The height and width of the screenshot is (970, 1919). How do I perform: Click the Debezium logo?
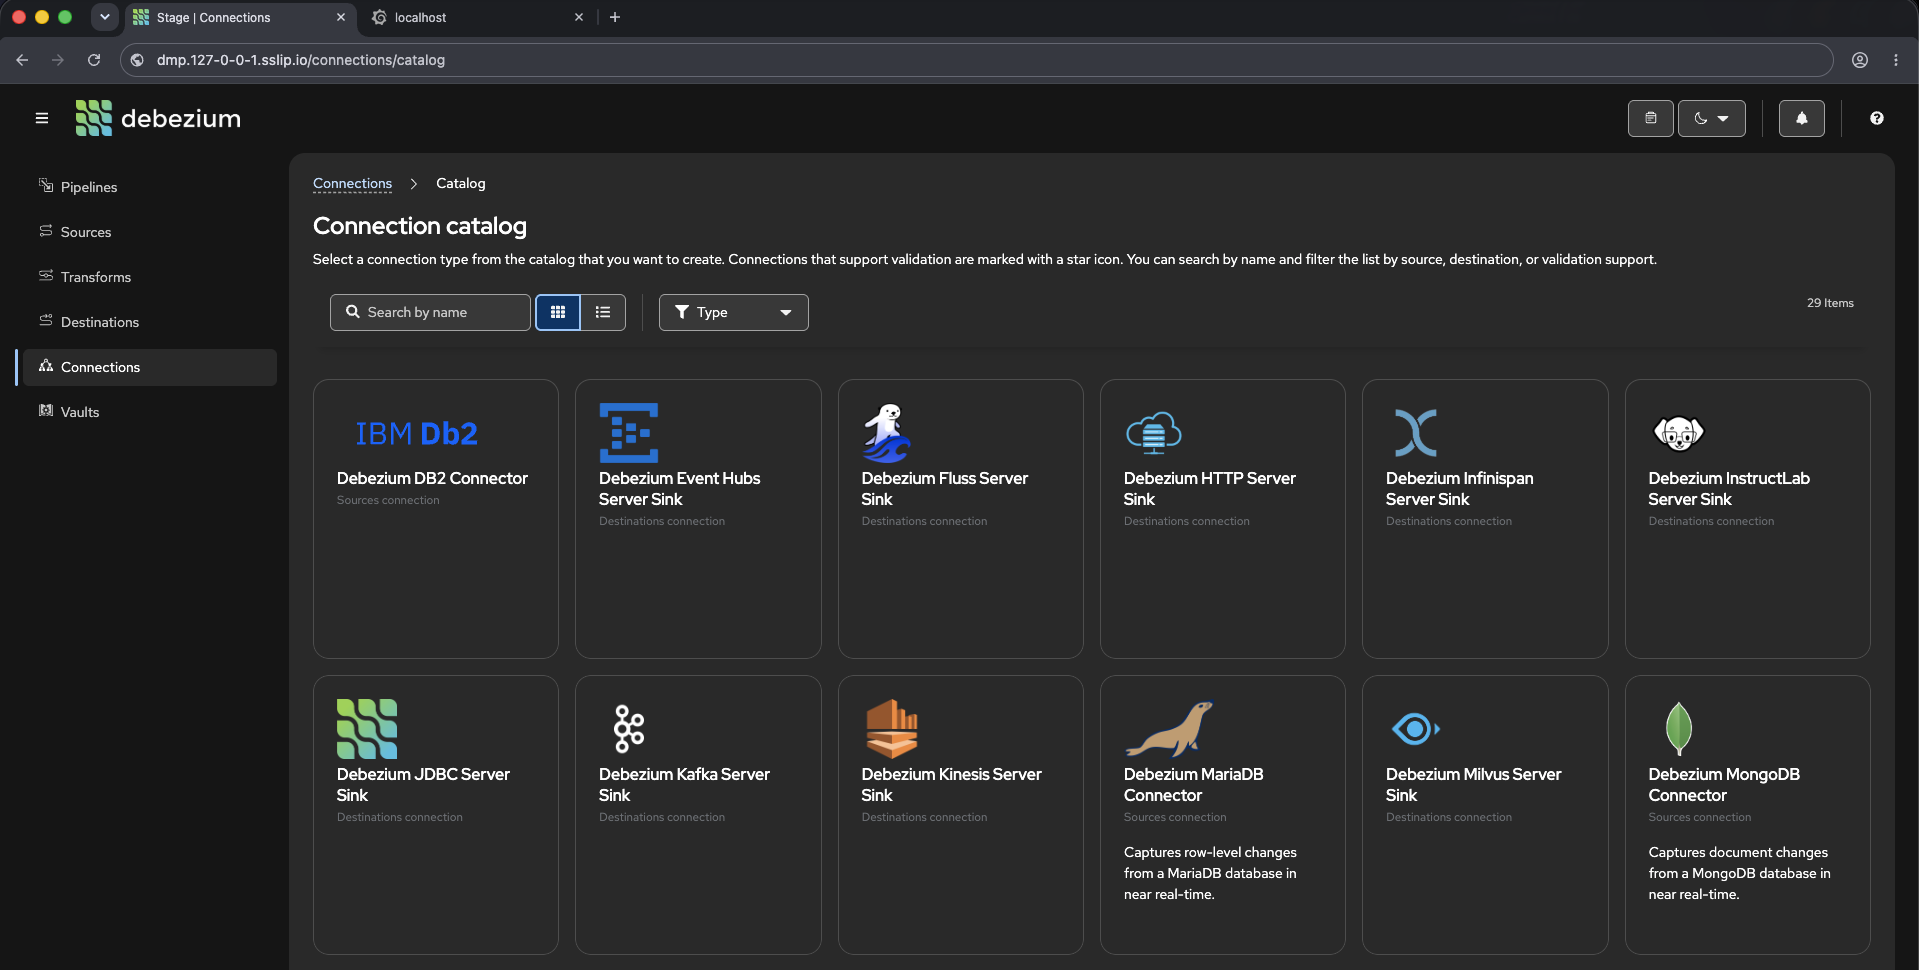click(x=158, y=118)
